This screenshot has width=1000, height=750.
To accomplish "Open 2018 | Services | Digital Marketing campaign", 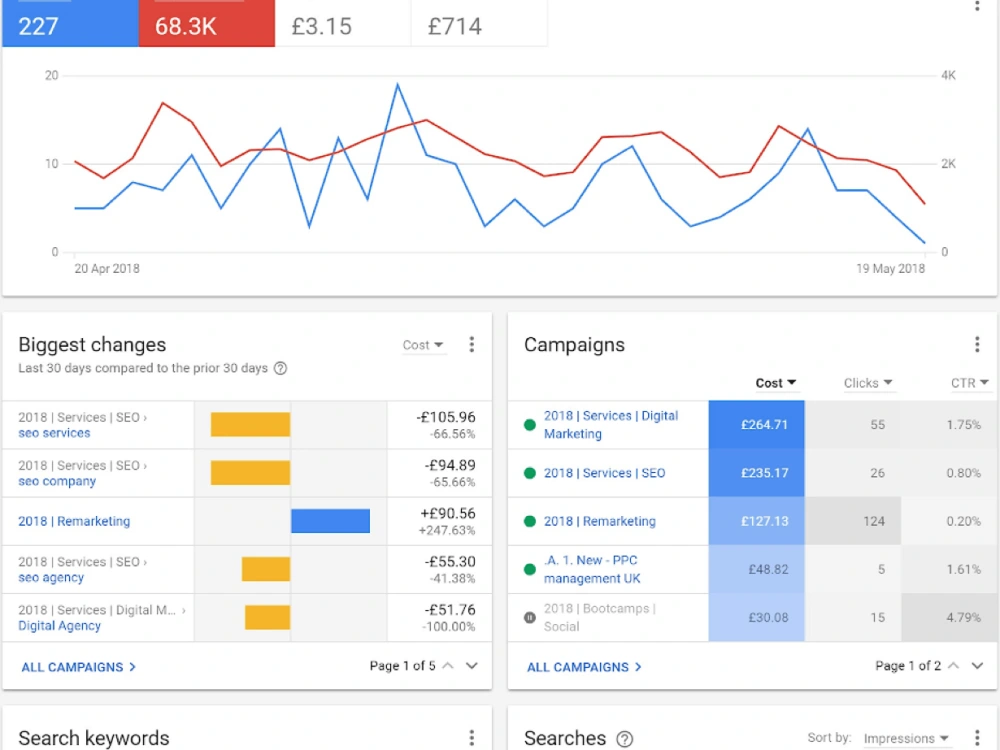I will [611, 425].
